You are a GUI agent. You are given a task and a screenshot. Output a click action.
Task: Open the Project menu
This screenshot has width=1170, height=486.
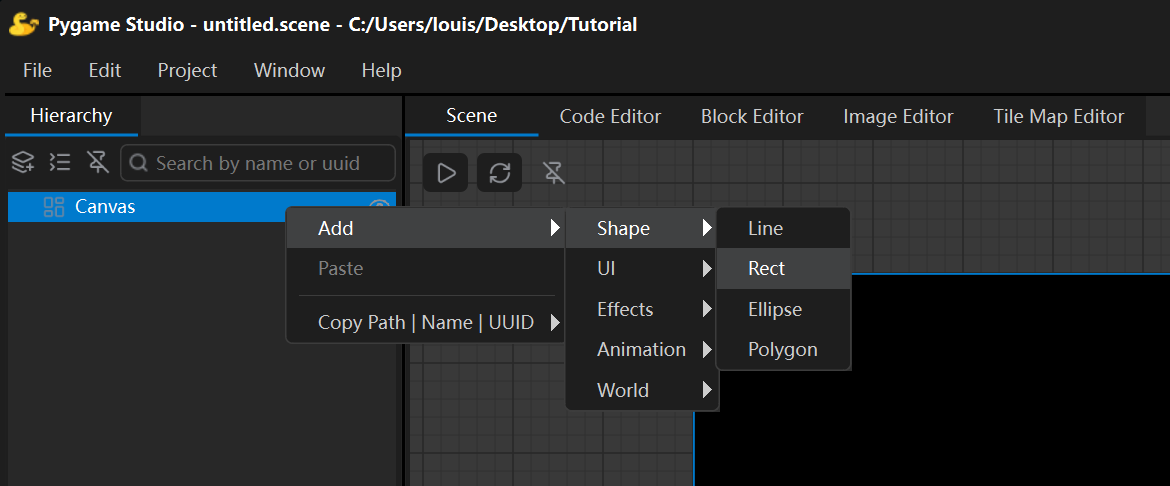(187, 71)
